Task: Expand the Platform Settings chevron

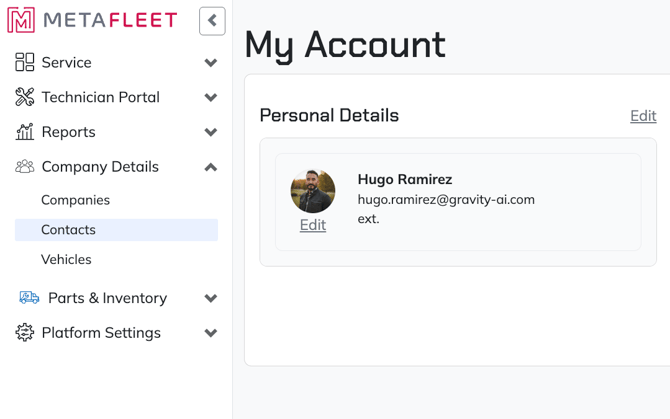Action: [x=211, y=333]
